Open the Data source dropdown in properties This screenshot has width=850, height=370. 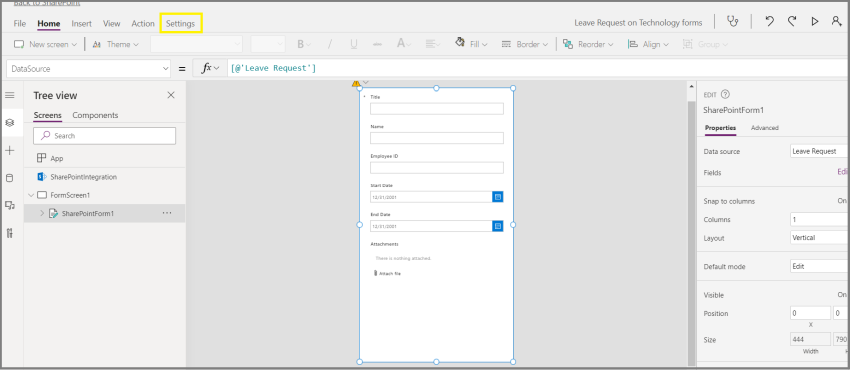pyautogui.click(x=820, y=151)
